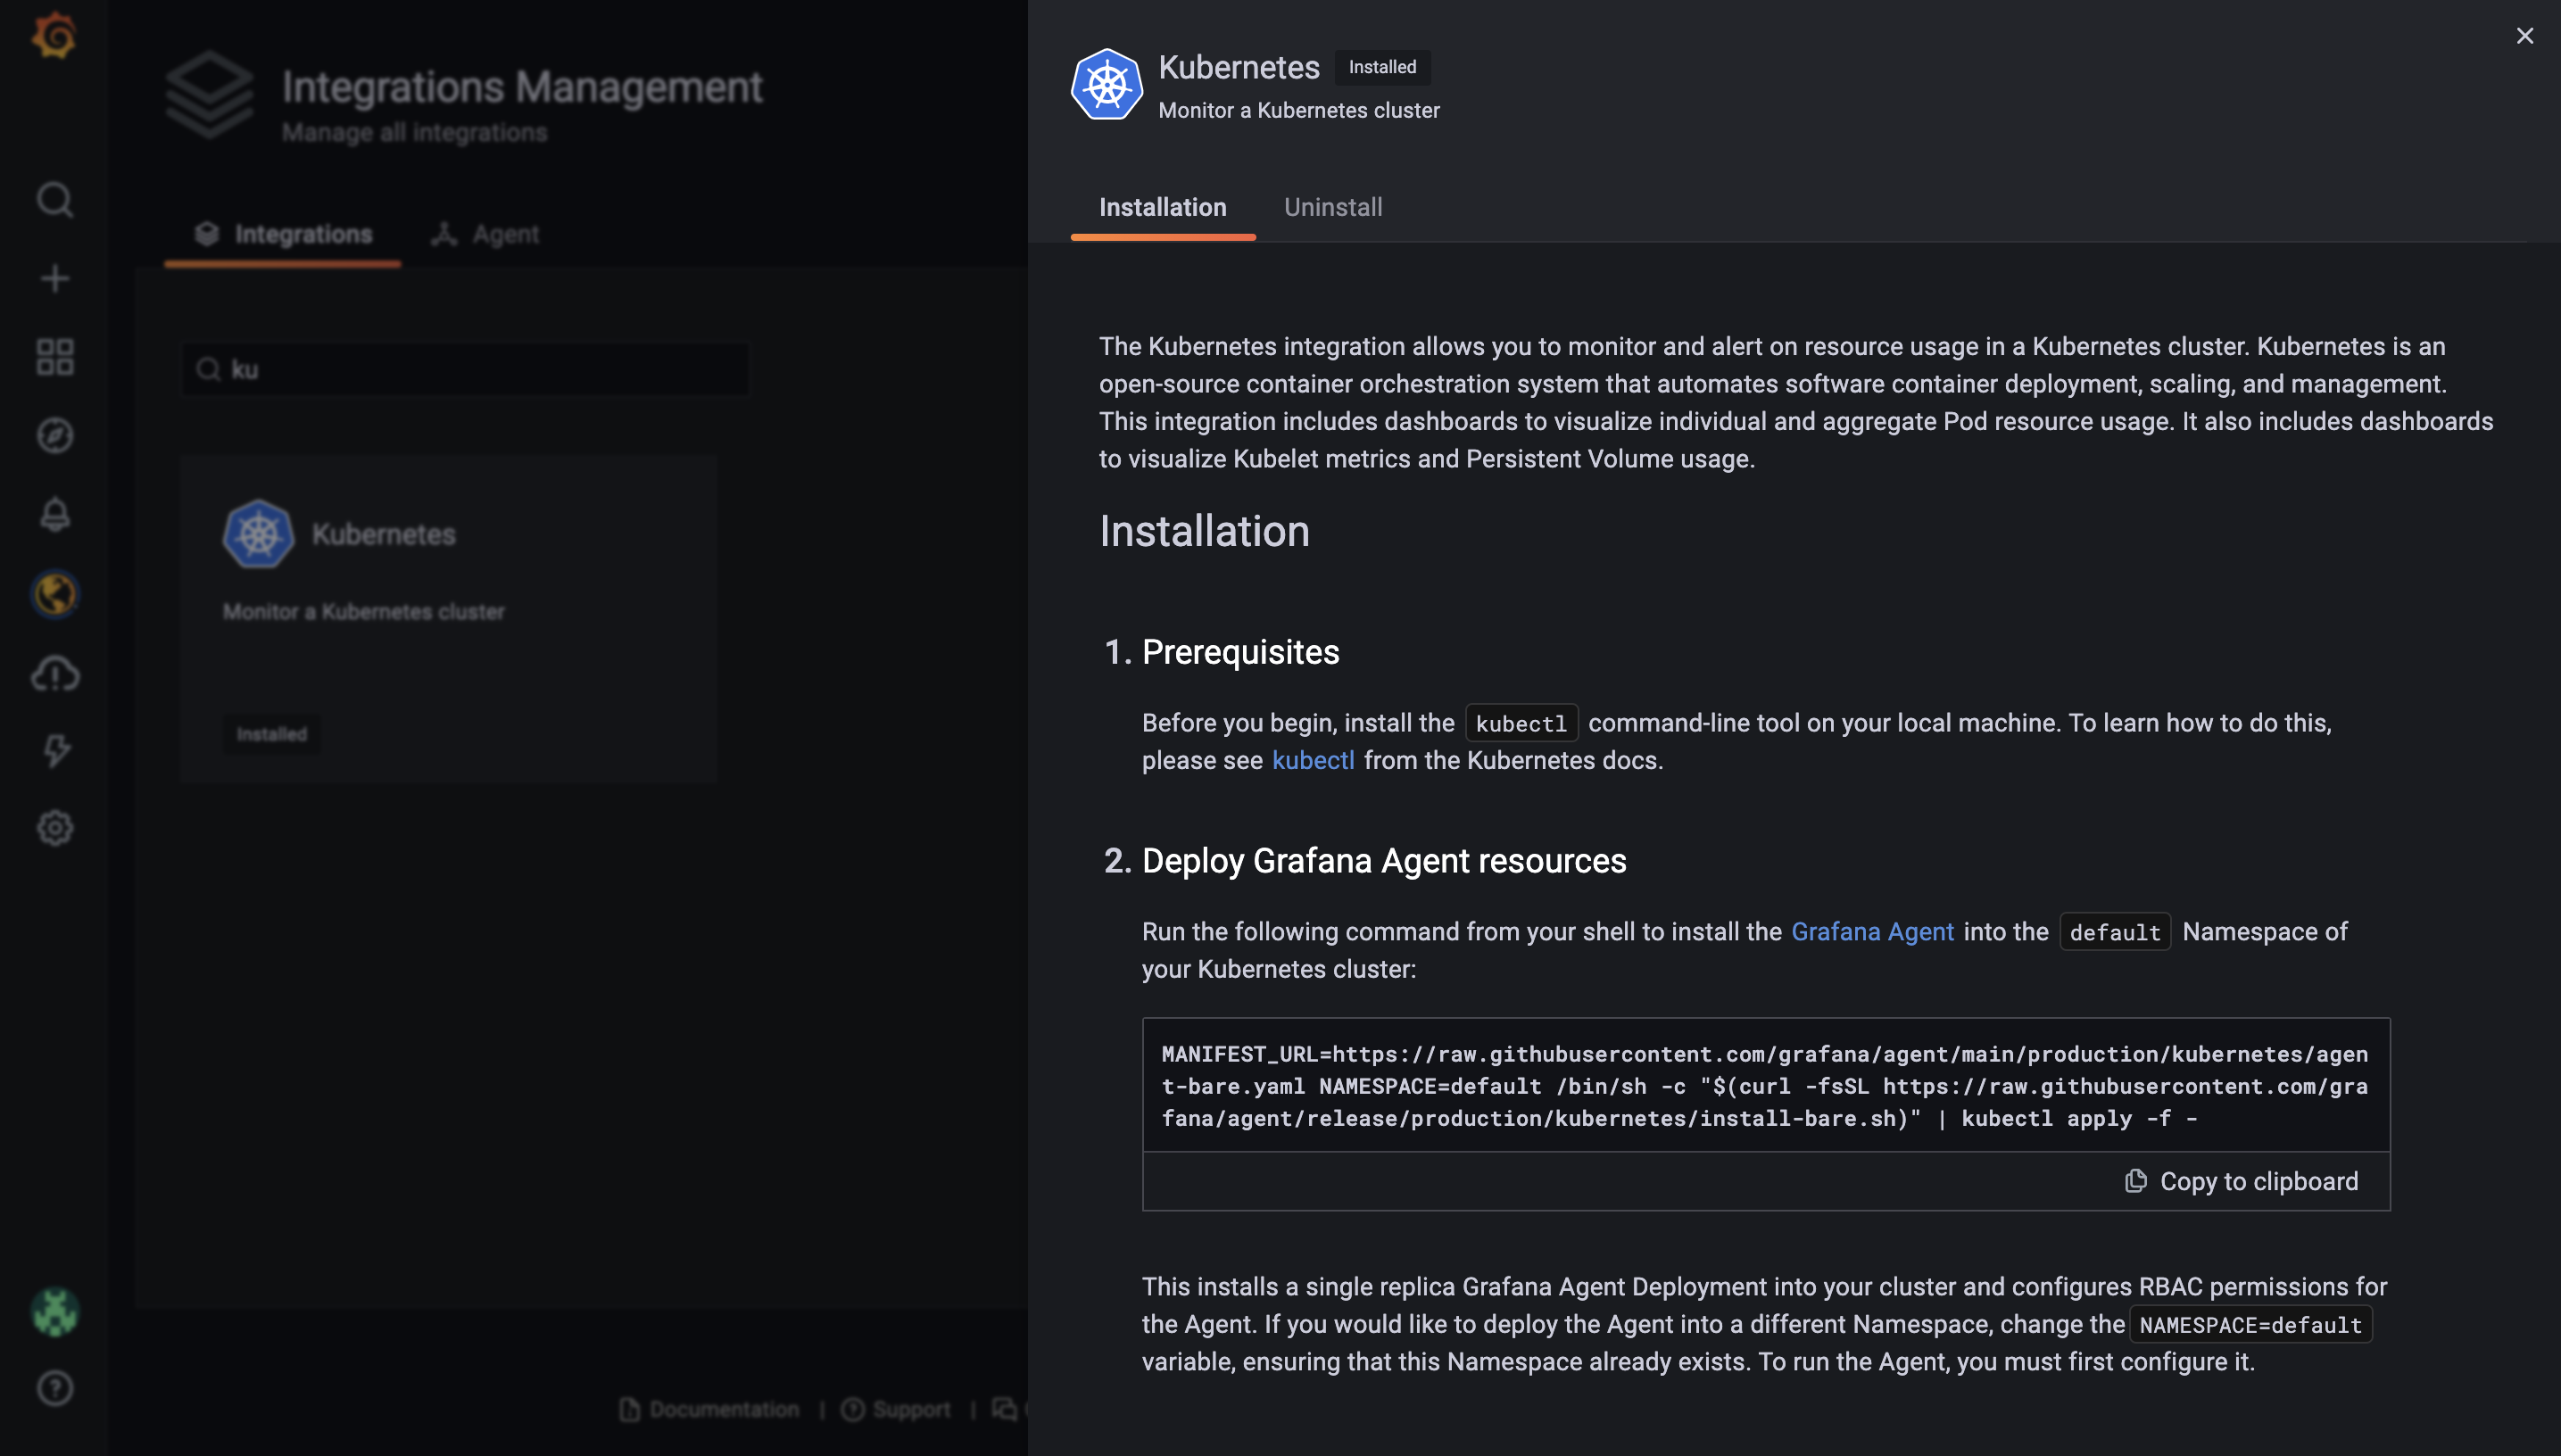Click the lightning bolt icon in the sidebar

pos(56,750)
